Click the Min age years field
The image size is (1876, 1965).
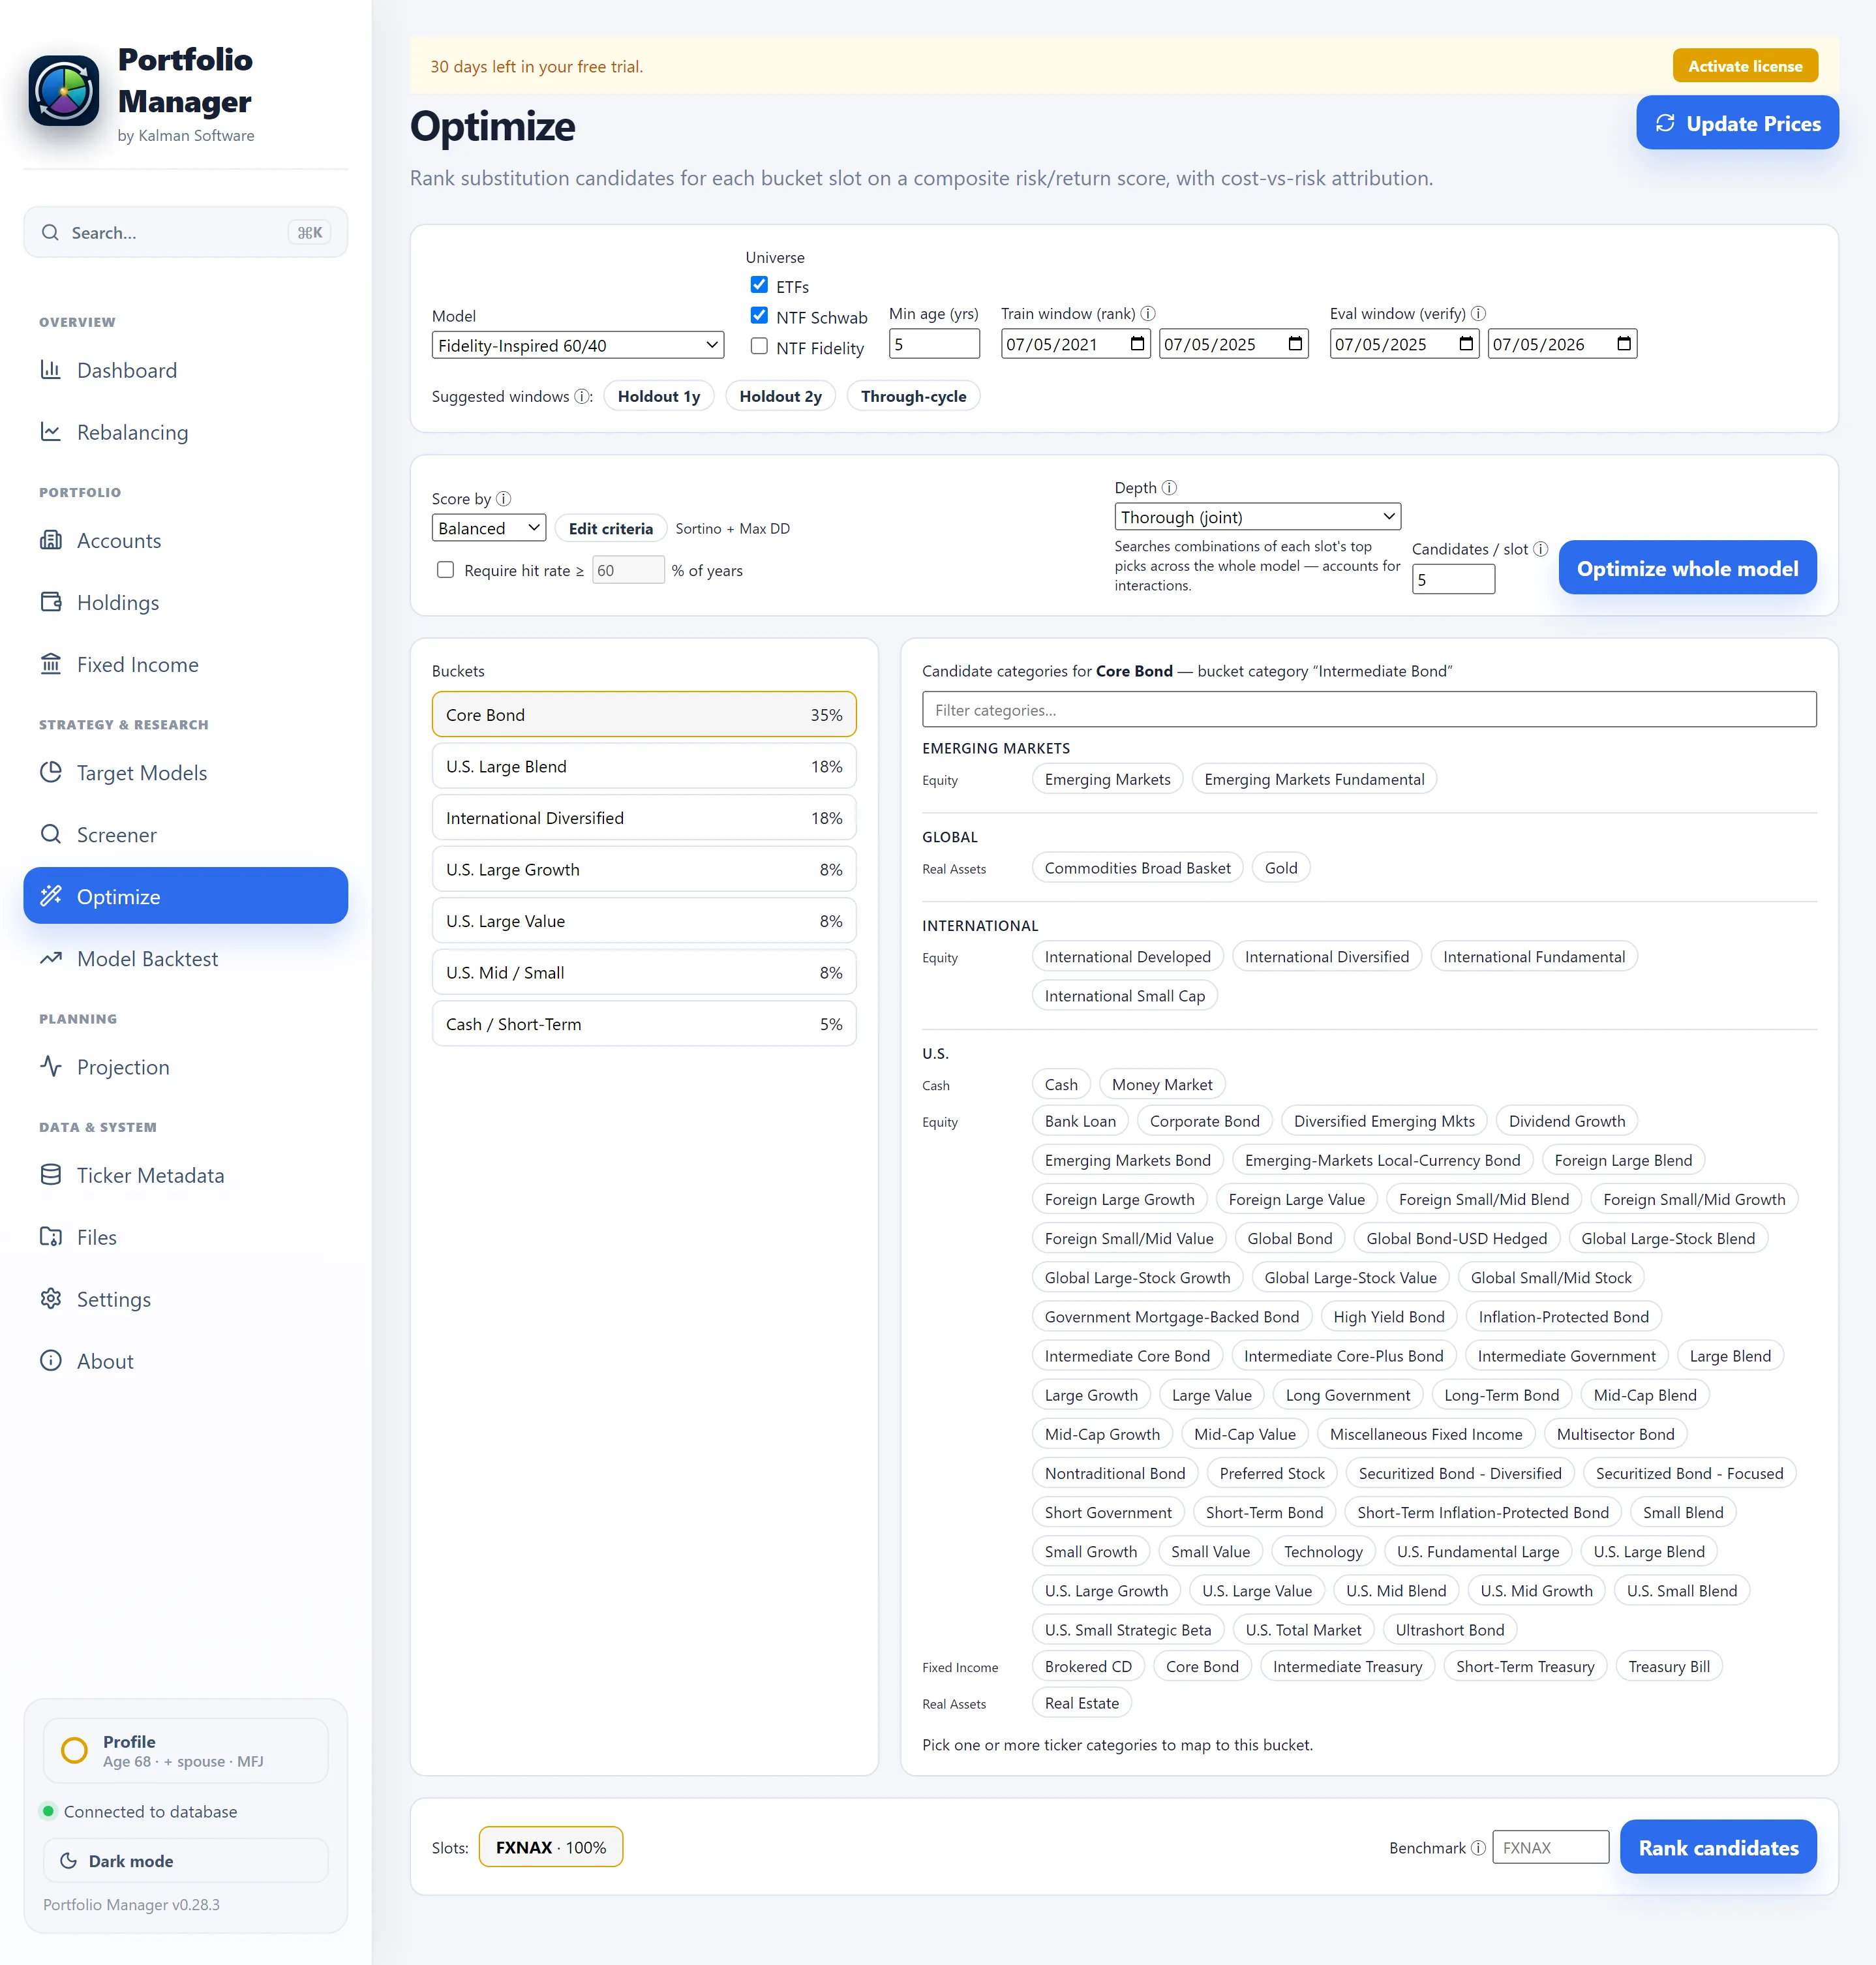pyautogui.click(x=934, y=344)
